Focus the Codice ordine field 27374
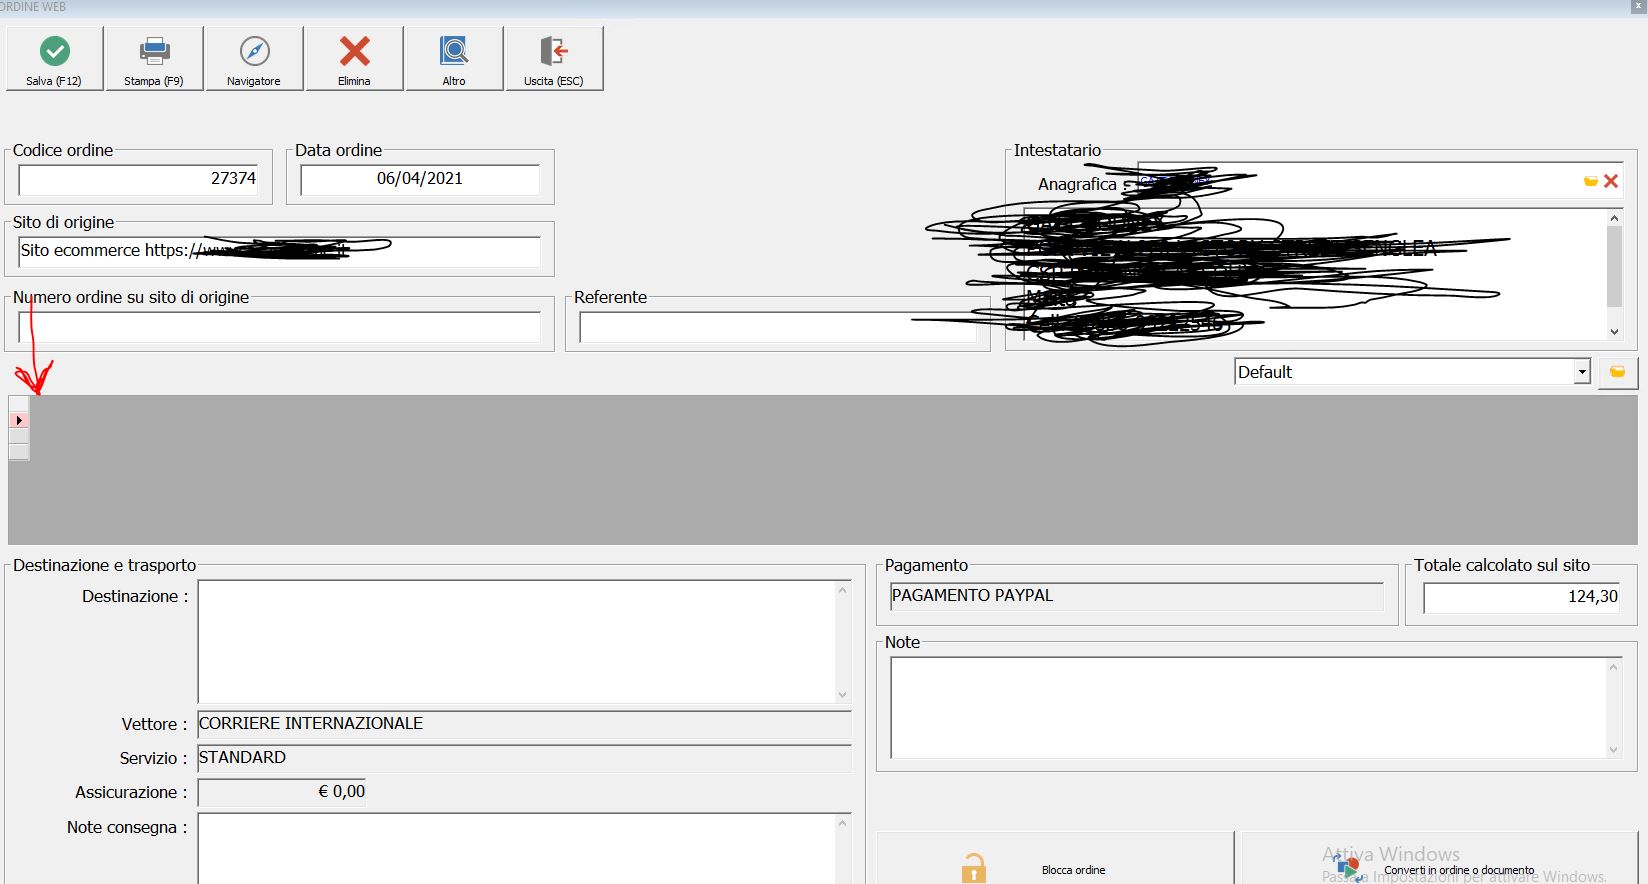 point(139,179)
